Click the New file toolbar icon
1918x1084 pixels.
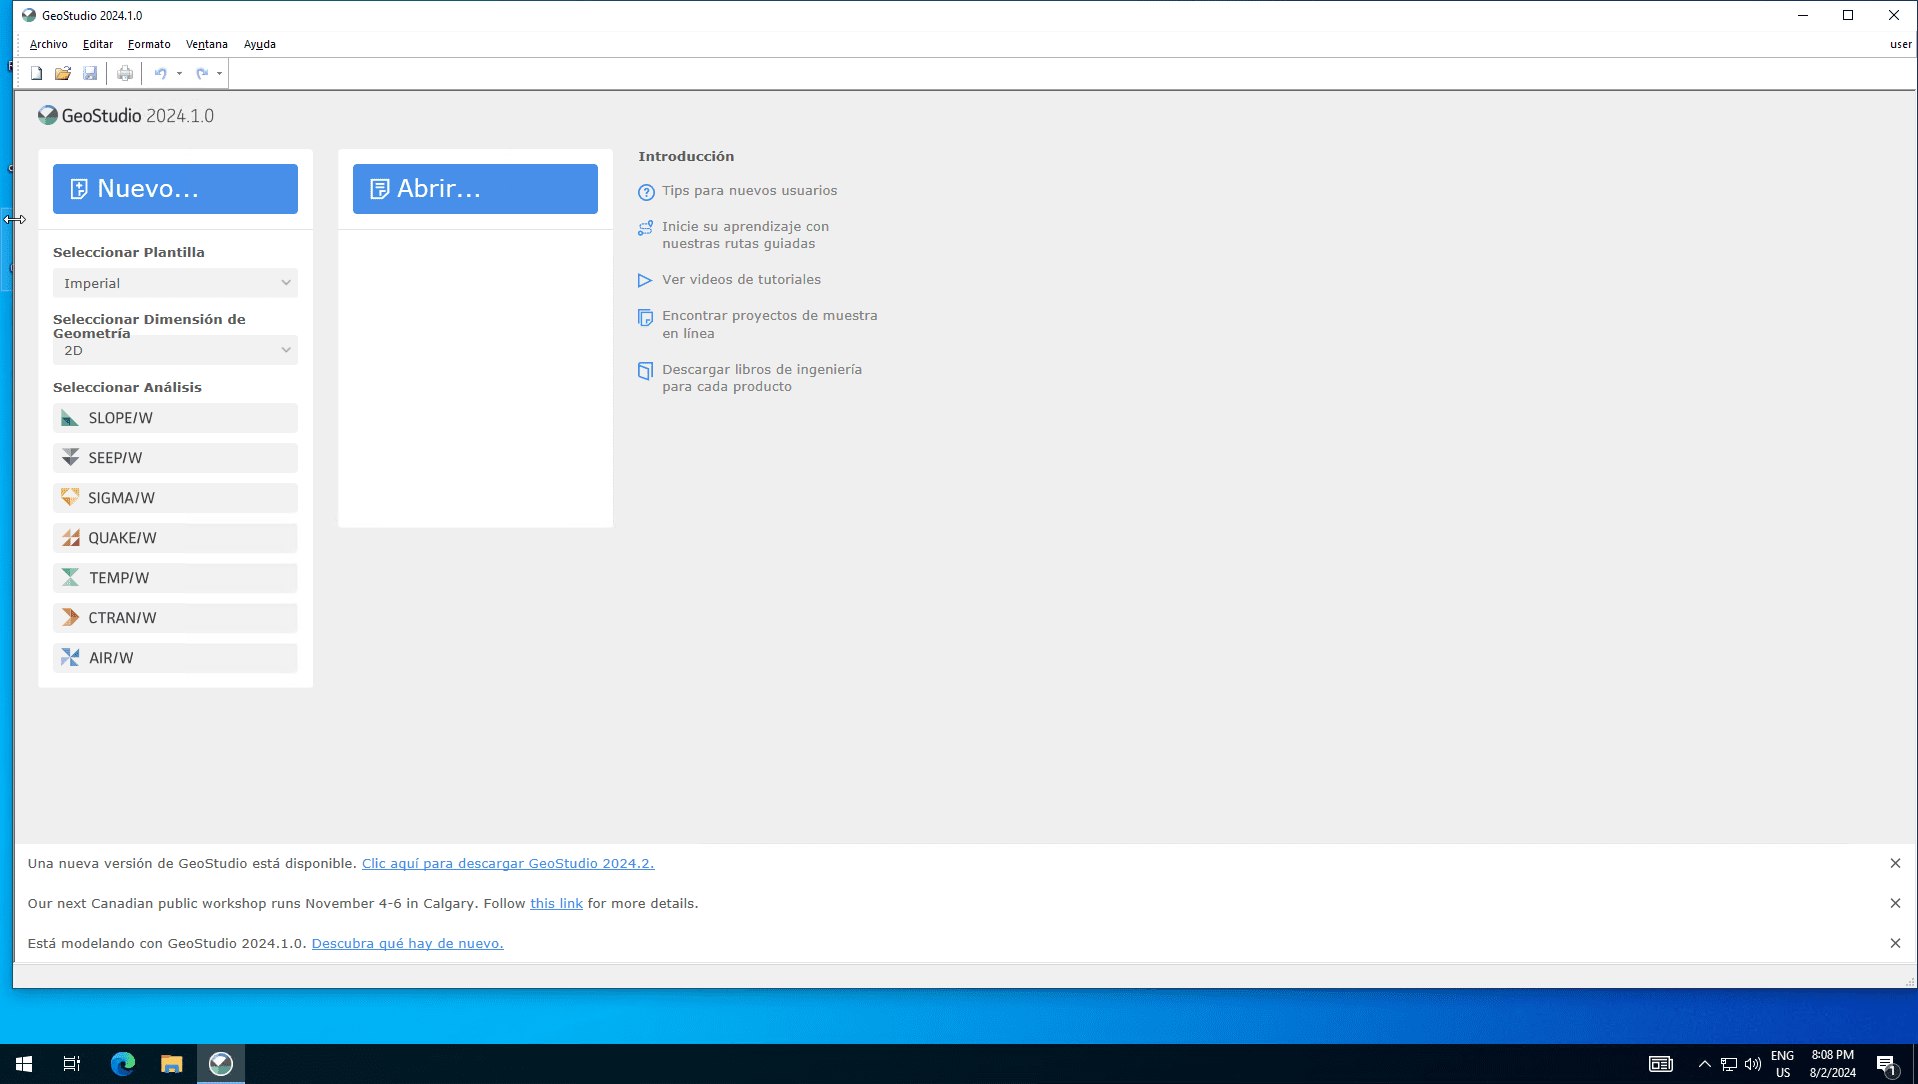pyautogui.click(x=36, y=73)
